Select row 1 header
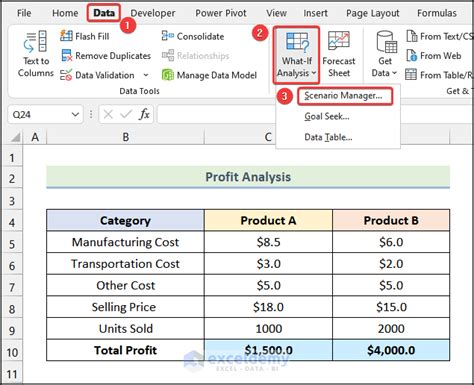The image size is (474, 385). click(x=12, y=157)
